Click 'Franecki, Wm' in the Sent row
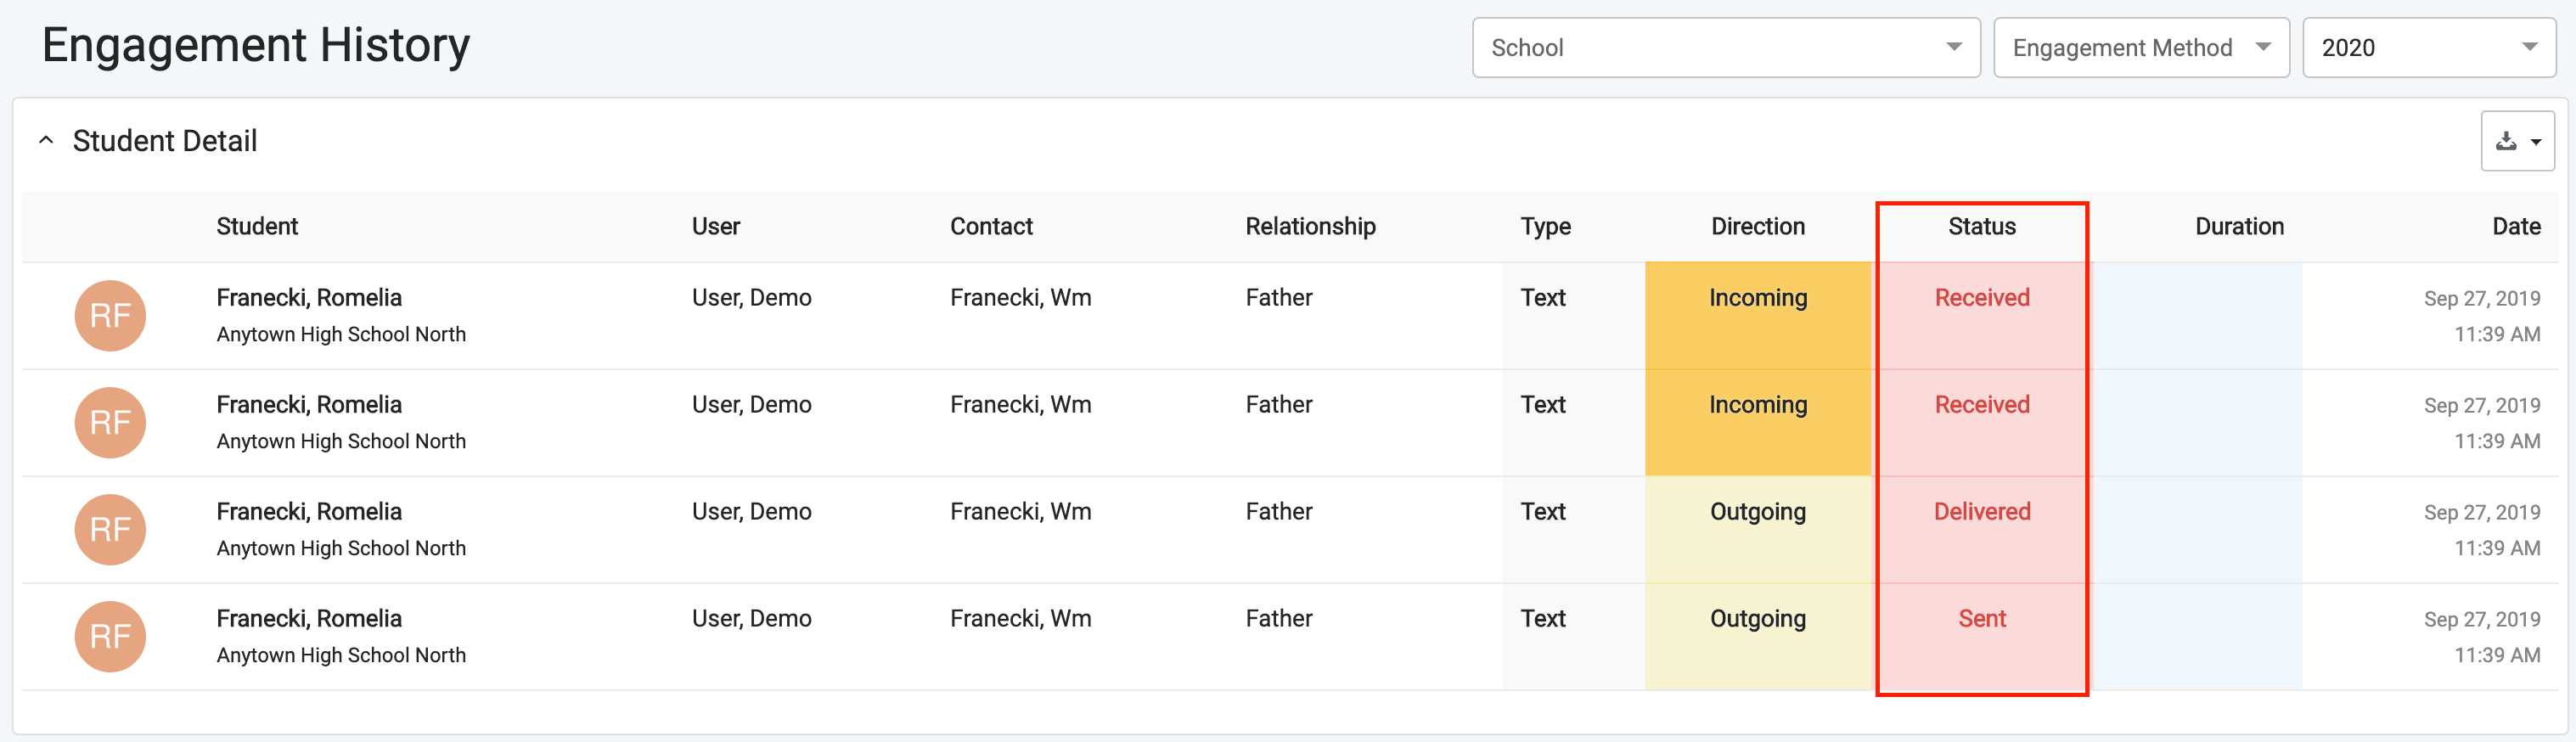This screenshot has width=2576, height=742. (1020, 619)
